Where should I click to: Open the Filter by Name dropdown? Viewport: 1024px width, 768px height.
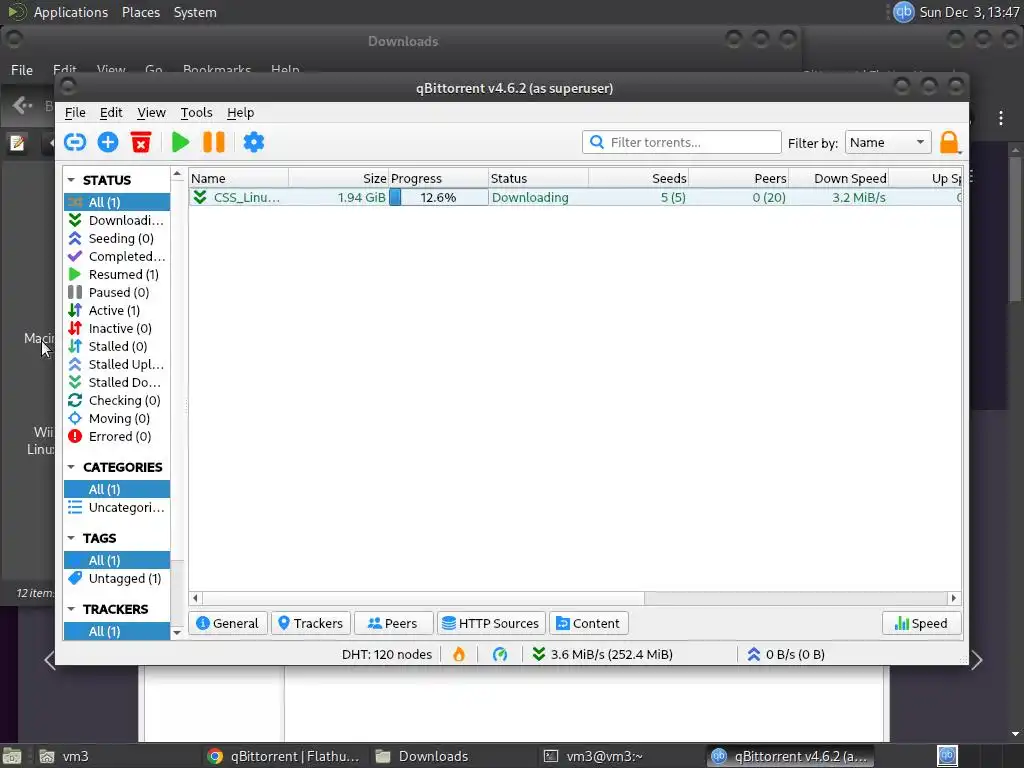(x=888, y=142)
